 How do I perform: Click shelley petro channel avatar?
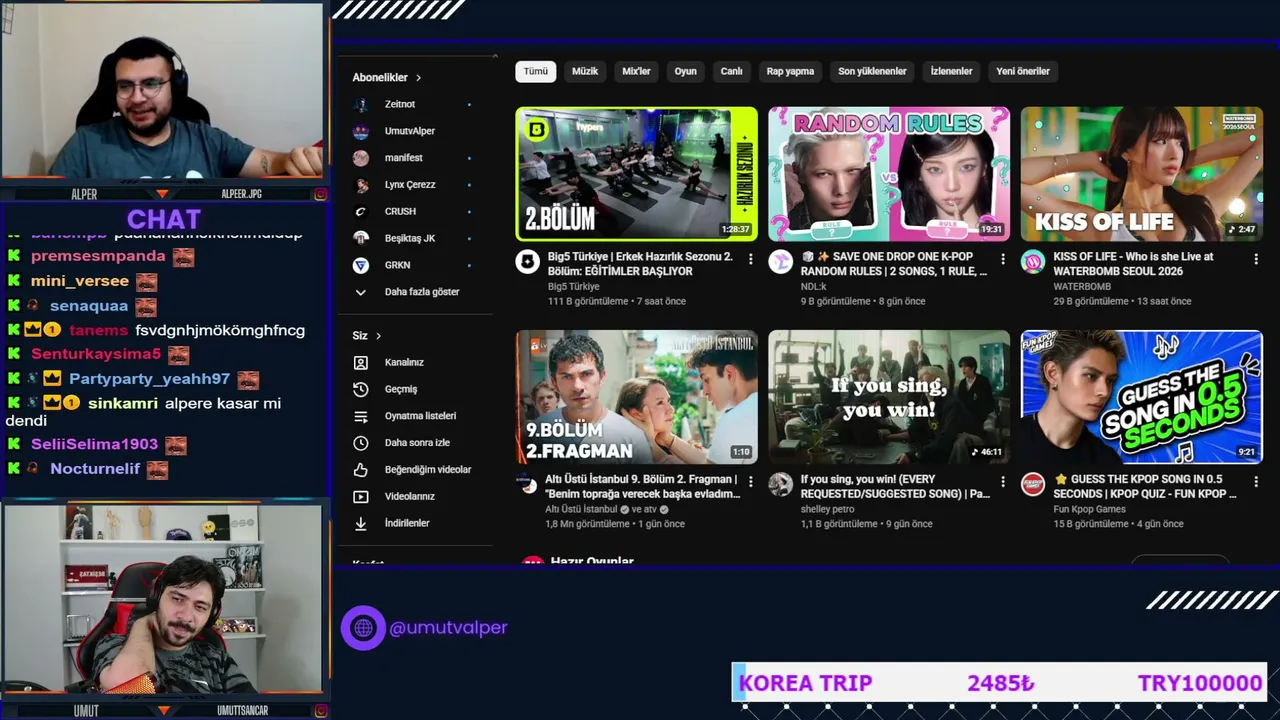coord(780,485)
